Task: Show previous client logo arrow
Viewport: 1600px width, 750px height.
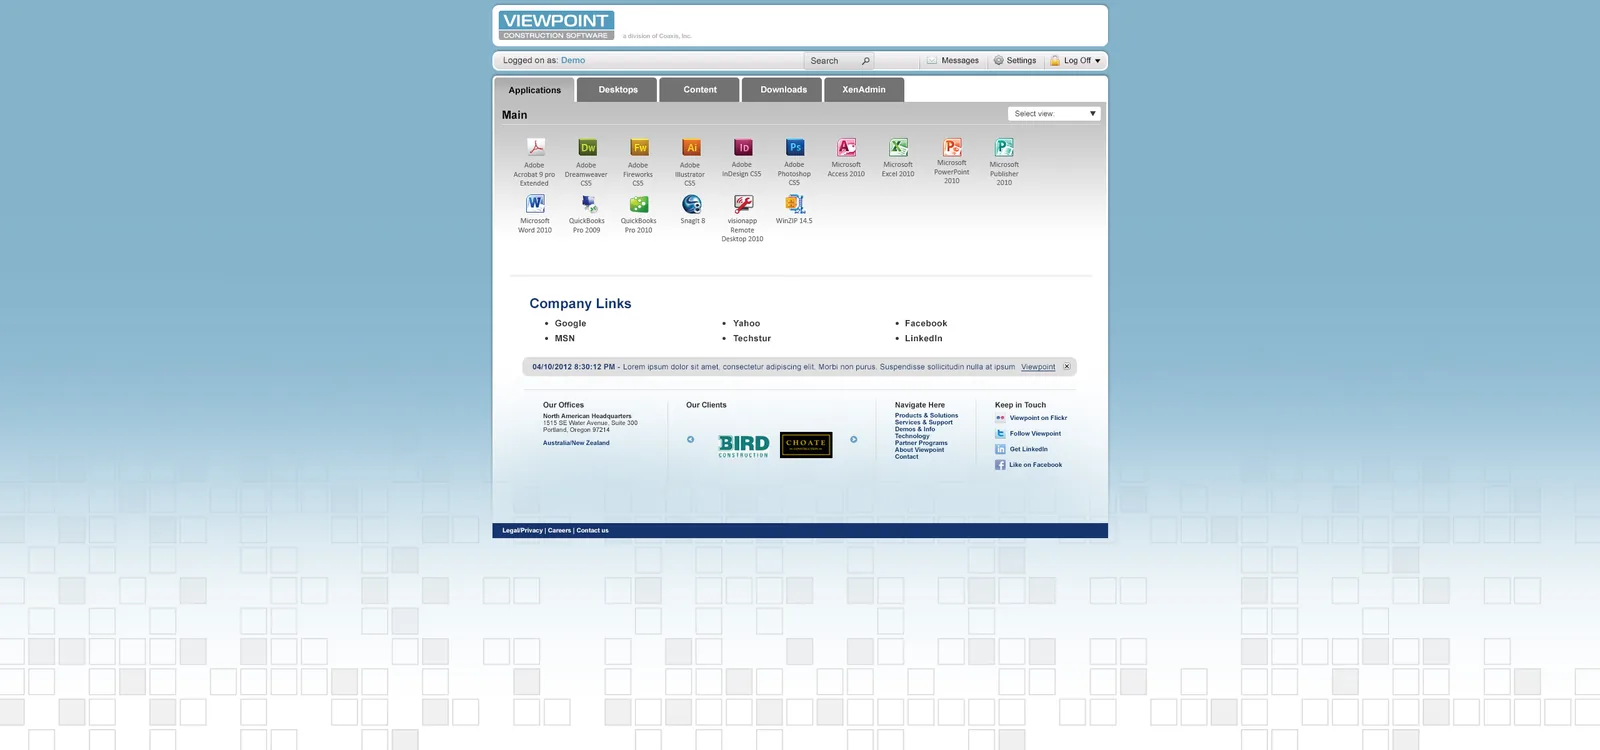Action: point(690,439)
